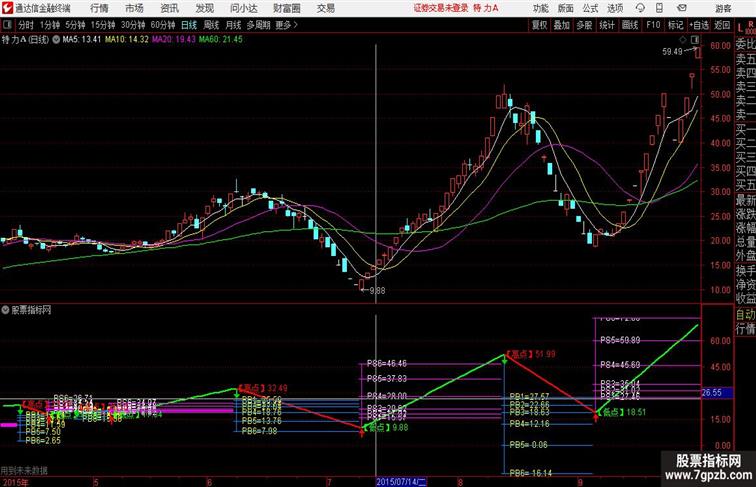Open the 多周期 multi-period view
Viewport: 756px width, 487px height.
tap(258, 25)
